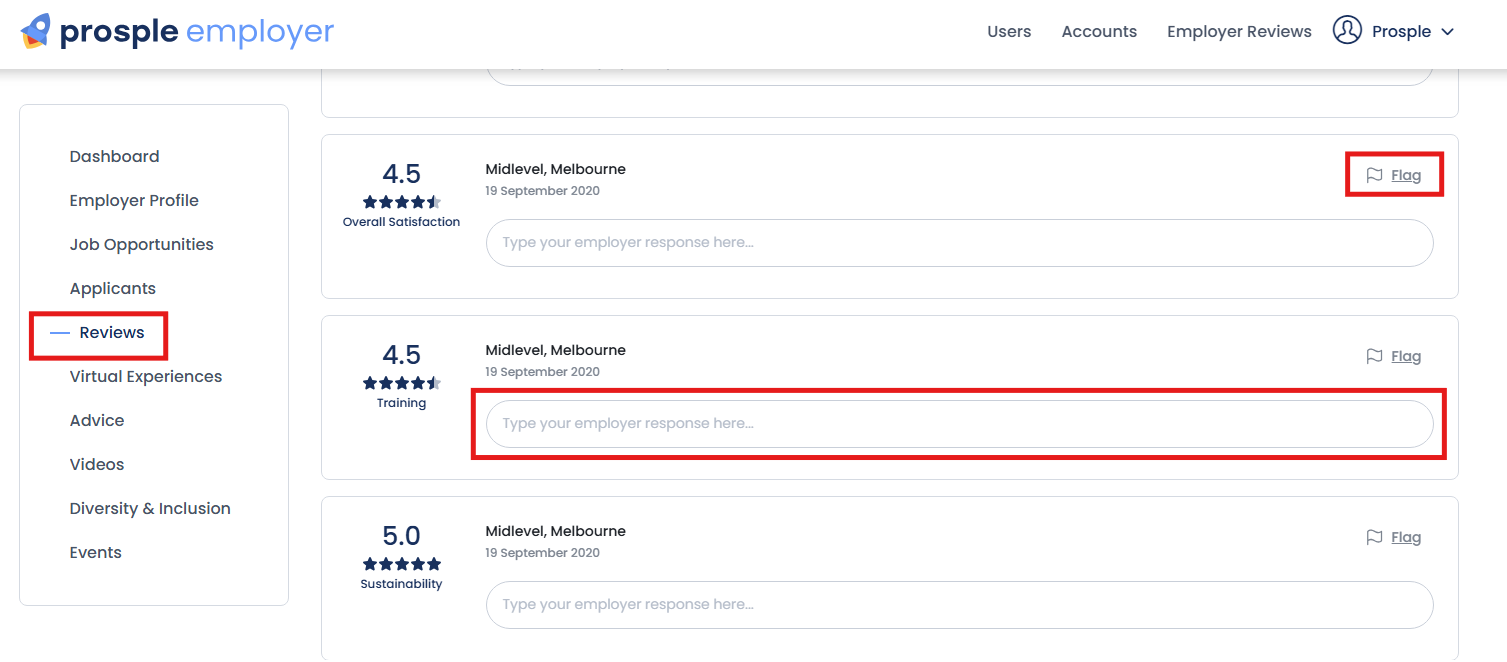Select Virtual Experiences in the sidebar

[x=145, y=377]
